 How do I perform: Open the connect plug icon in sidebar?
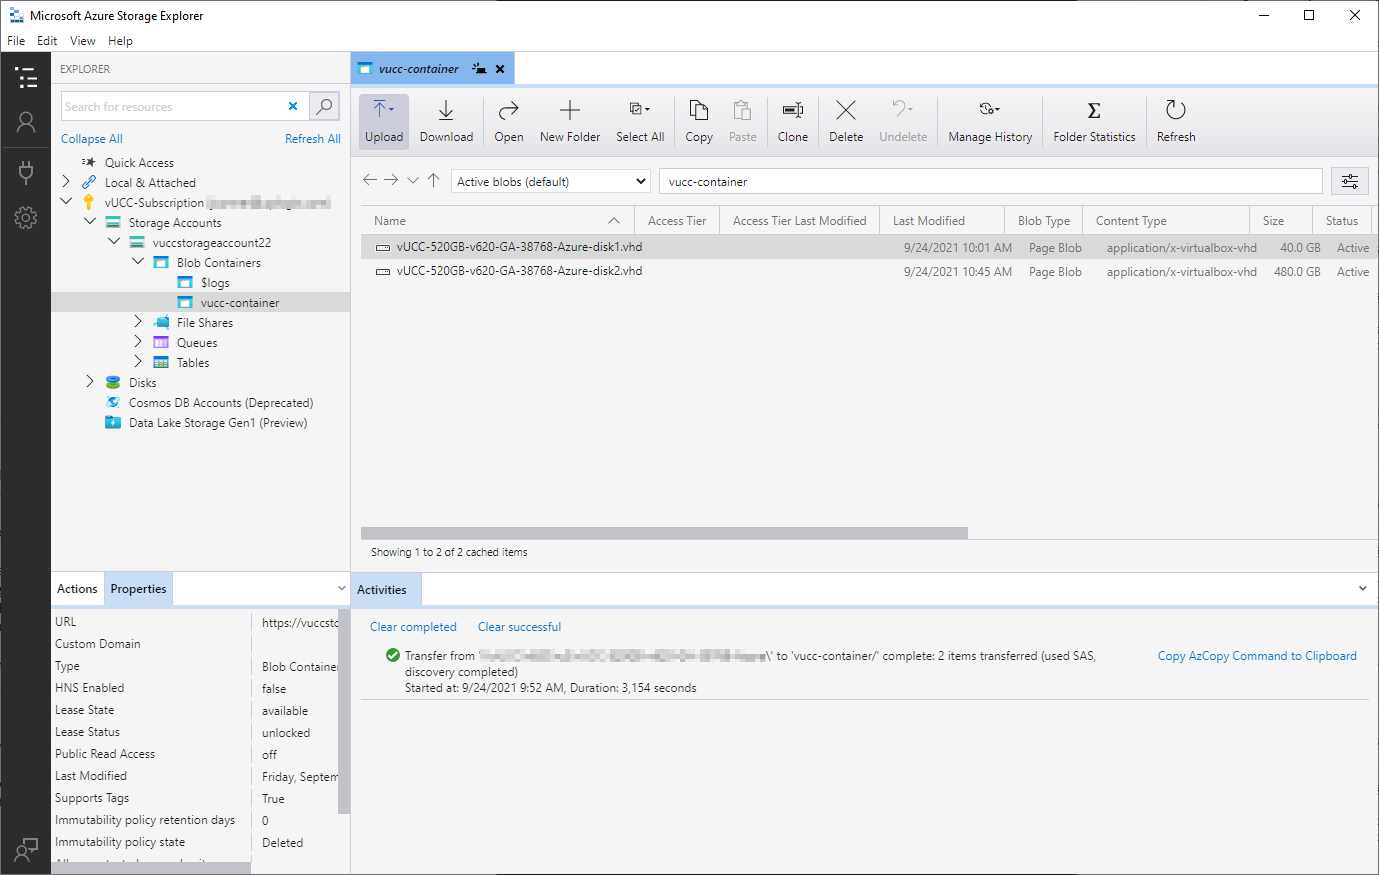[26, 172]
